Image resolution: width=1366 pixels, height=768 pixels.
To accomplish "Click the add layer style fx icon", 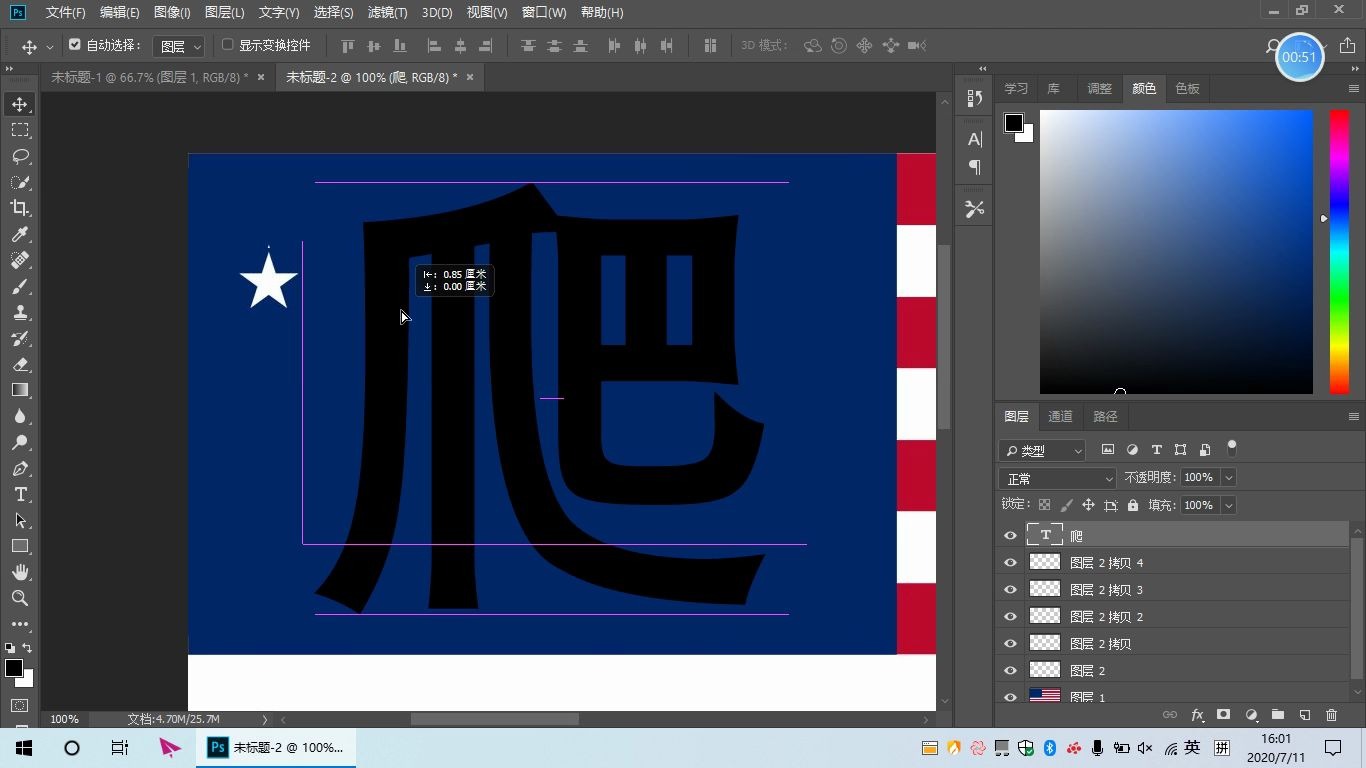I will [x=1197, y=715].
